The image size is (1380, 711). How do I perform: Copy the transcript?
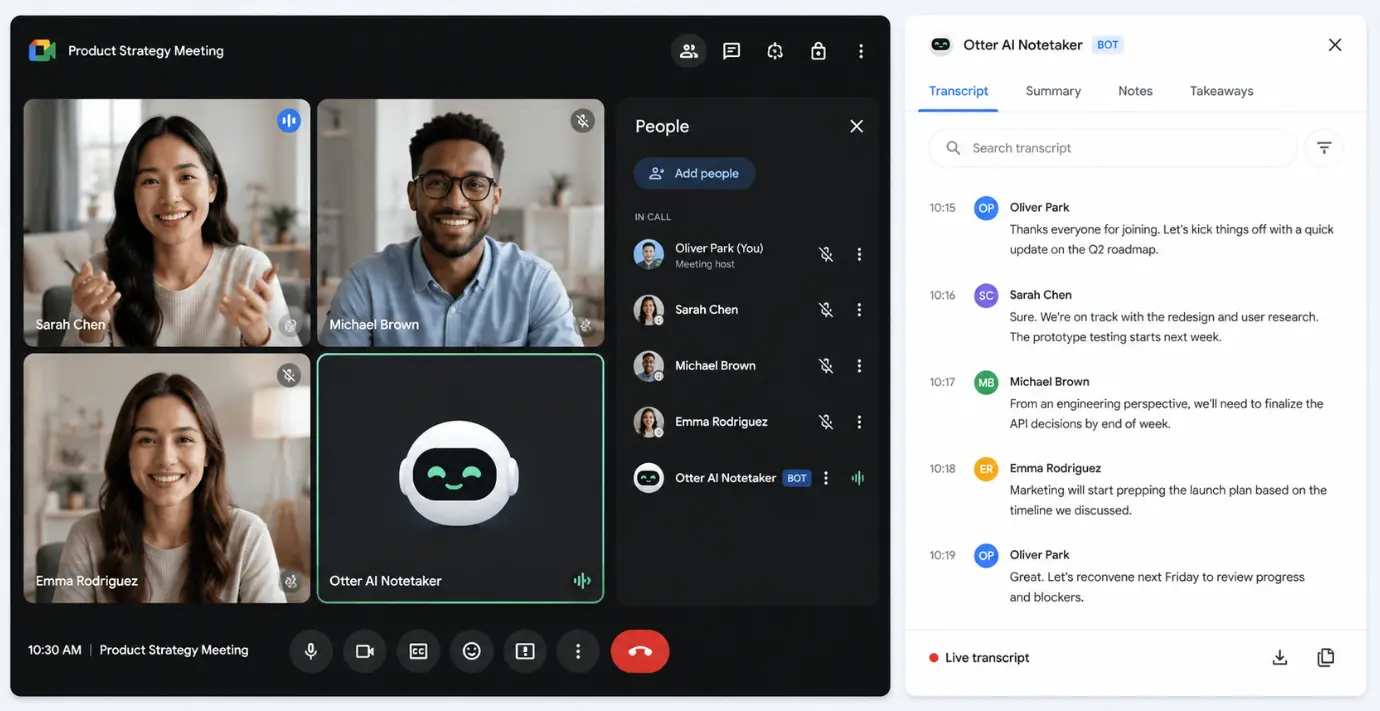(x=1325, y=657)
